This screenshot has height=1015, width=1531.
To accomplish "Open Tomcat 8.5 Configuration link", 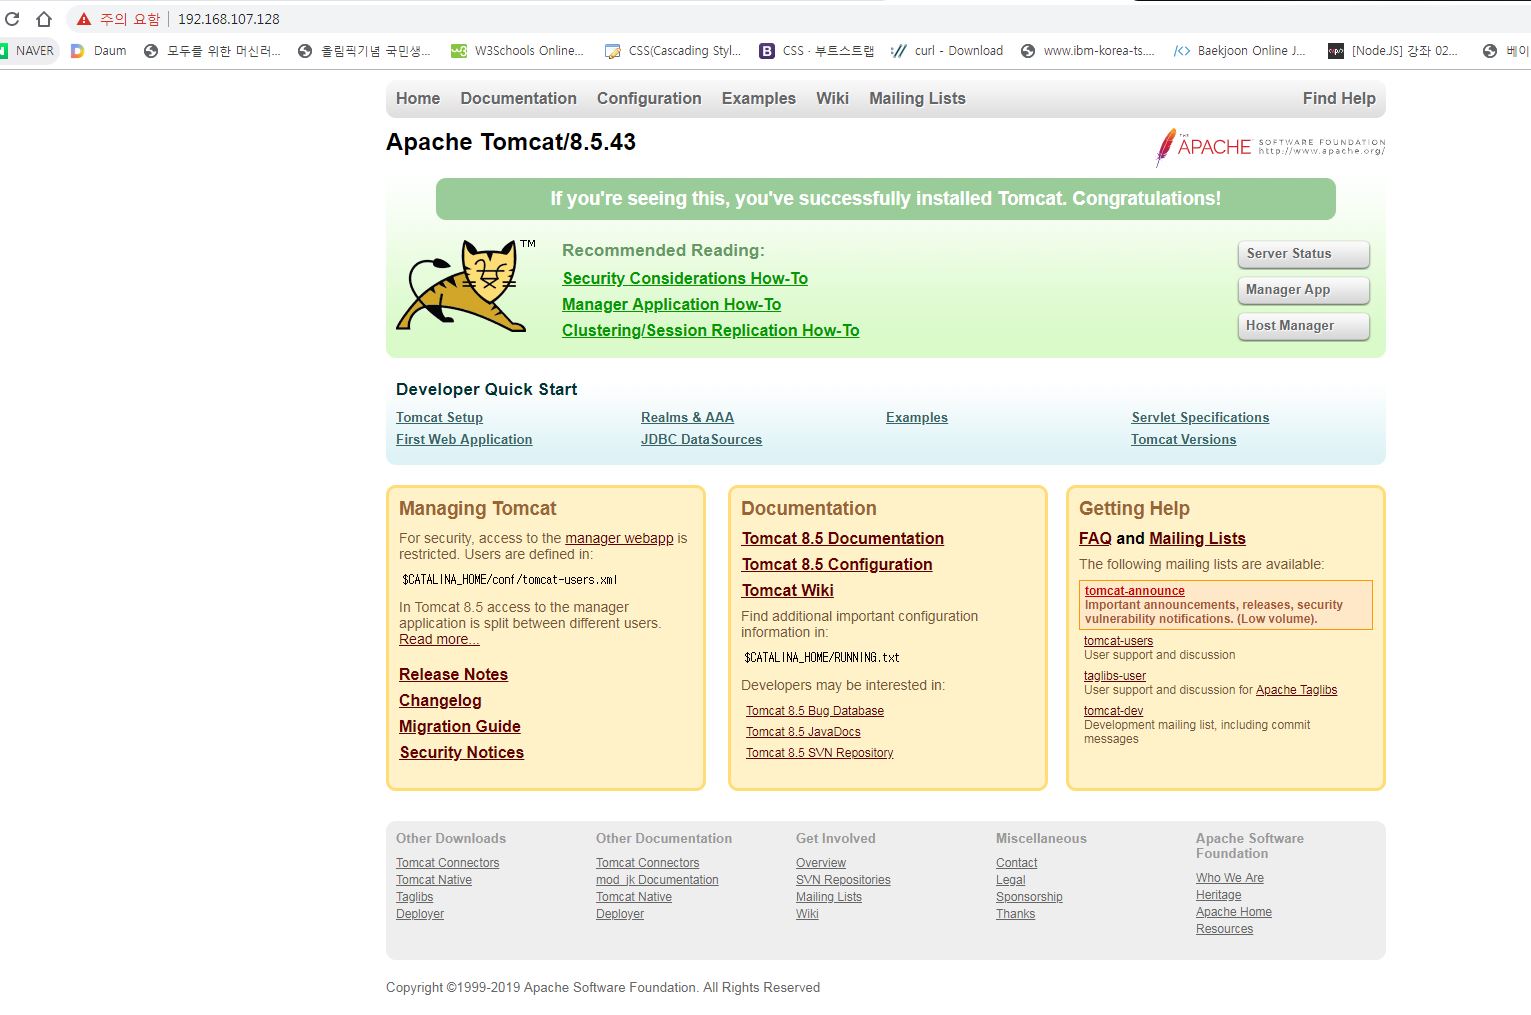I will pos(837,564).
